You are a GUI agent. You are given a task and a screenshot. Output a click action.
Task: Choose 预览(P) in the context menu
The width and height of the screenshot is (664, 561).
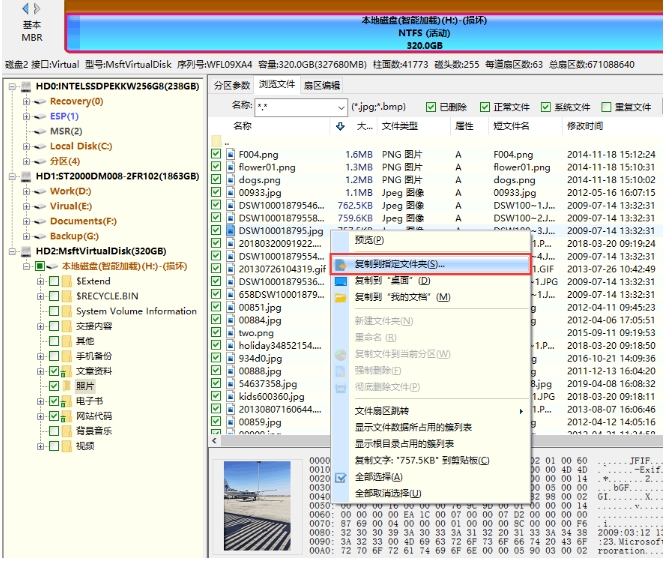(369, 240)
